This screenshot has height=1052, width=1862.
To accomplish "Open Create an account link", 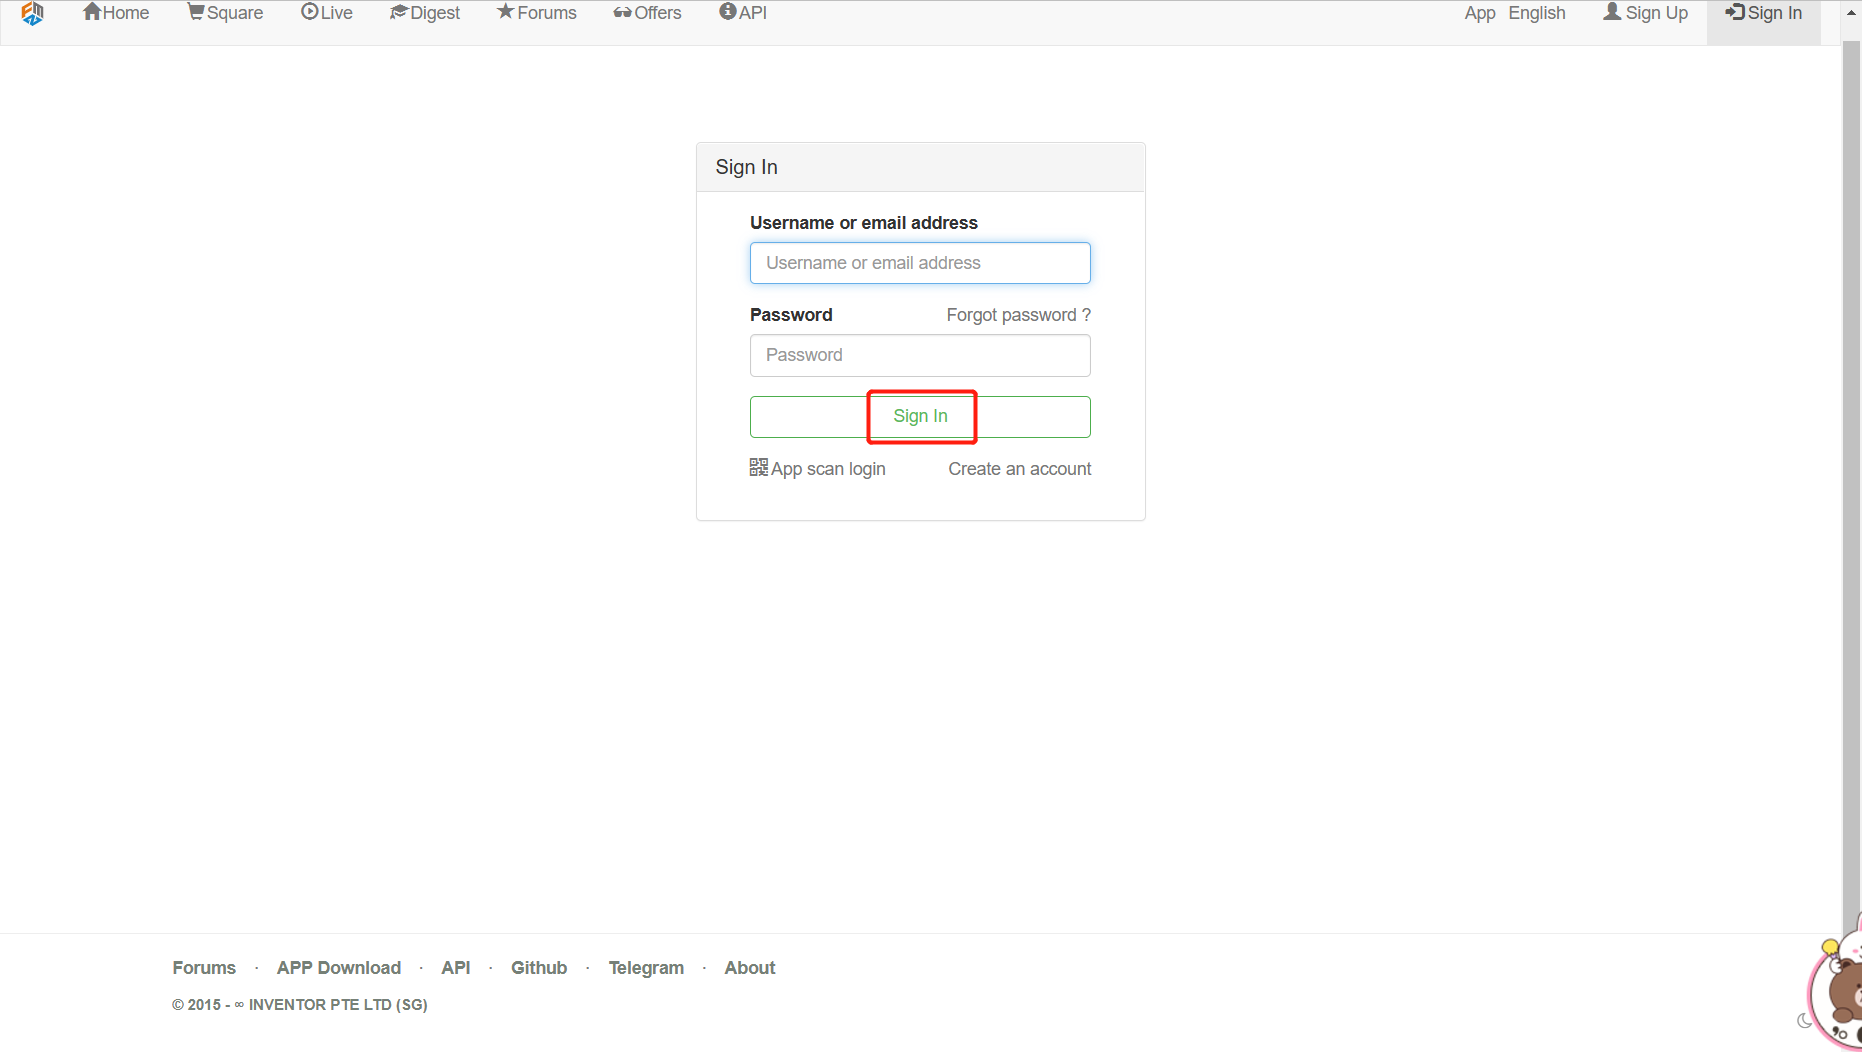I will (1020, 469).
